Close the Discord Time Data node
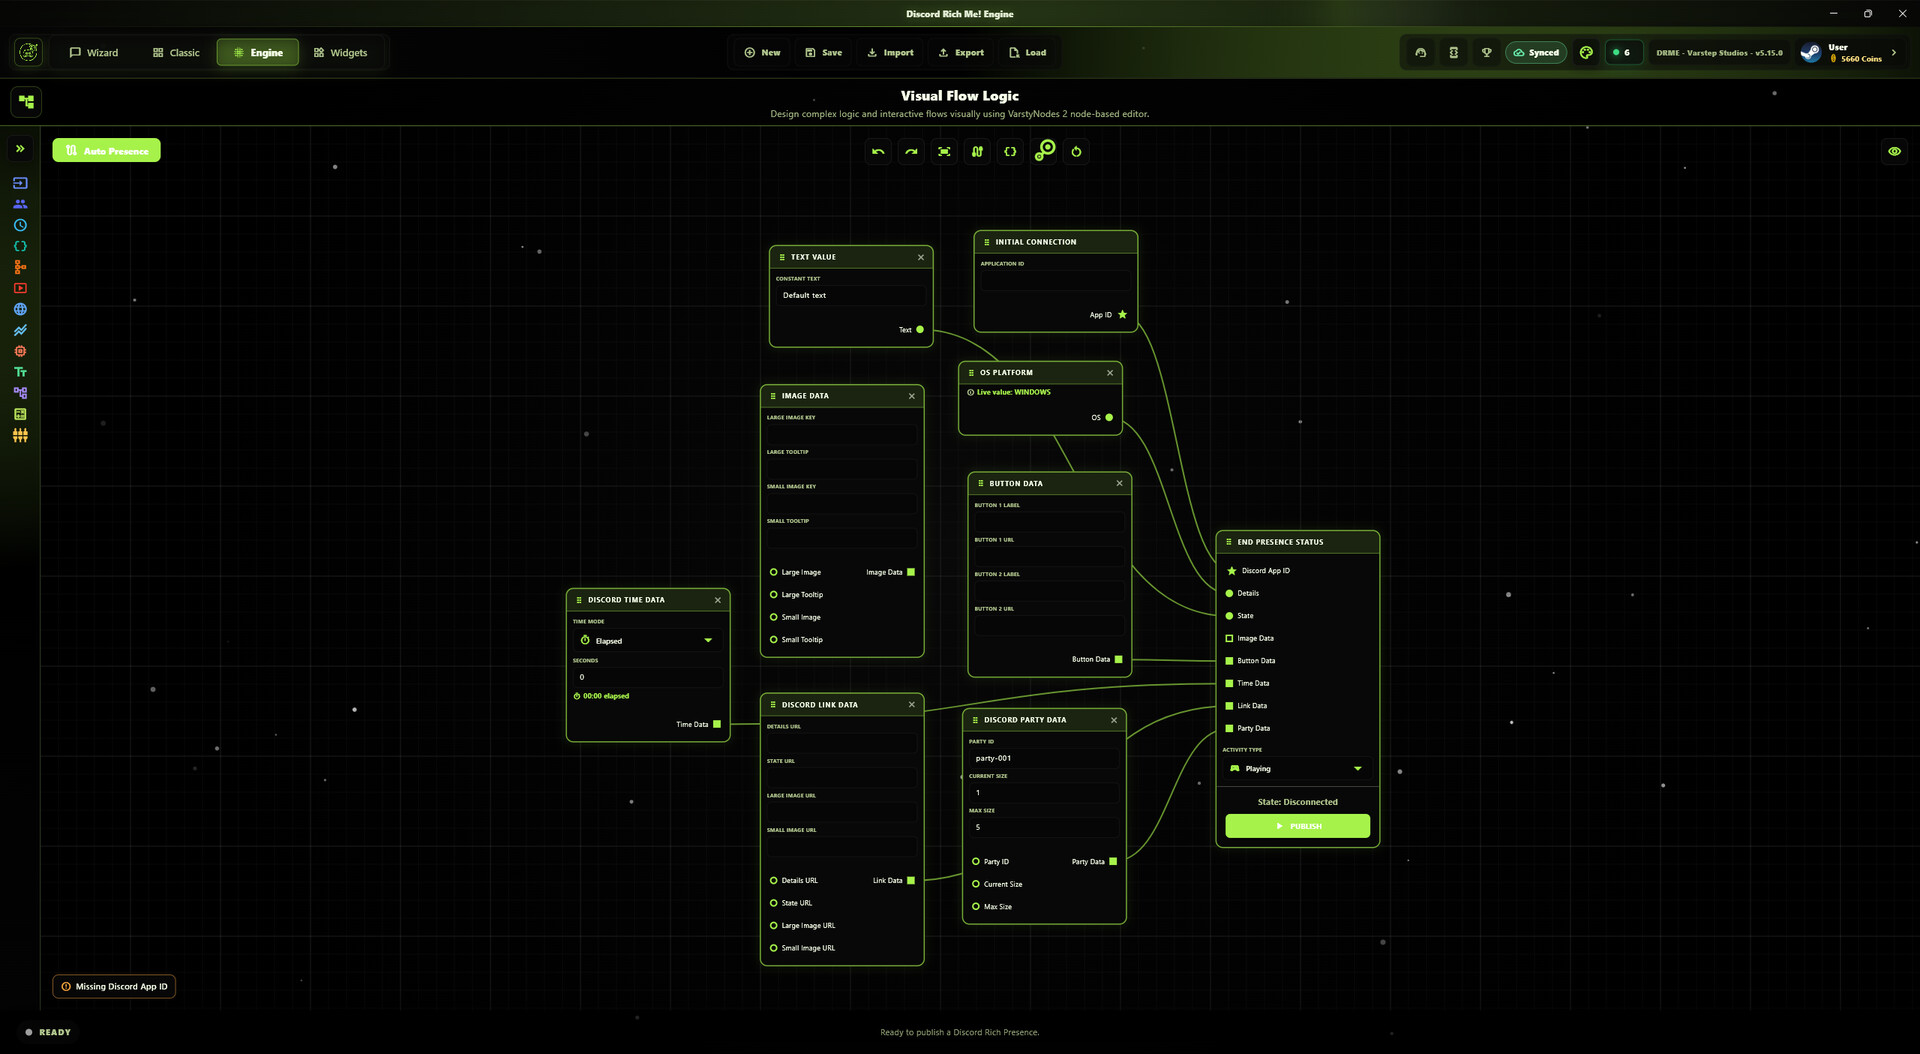The image size is (1920, 1054). point(718,601)
